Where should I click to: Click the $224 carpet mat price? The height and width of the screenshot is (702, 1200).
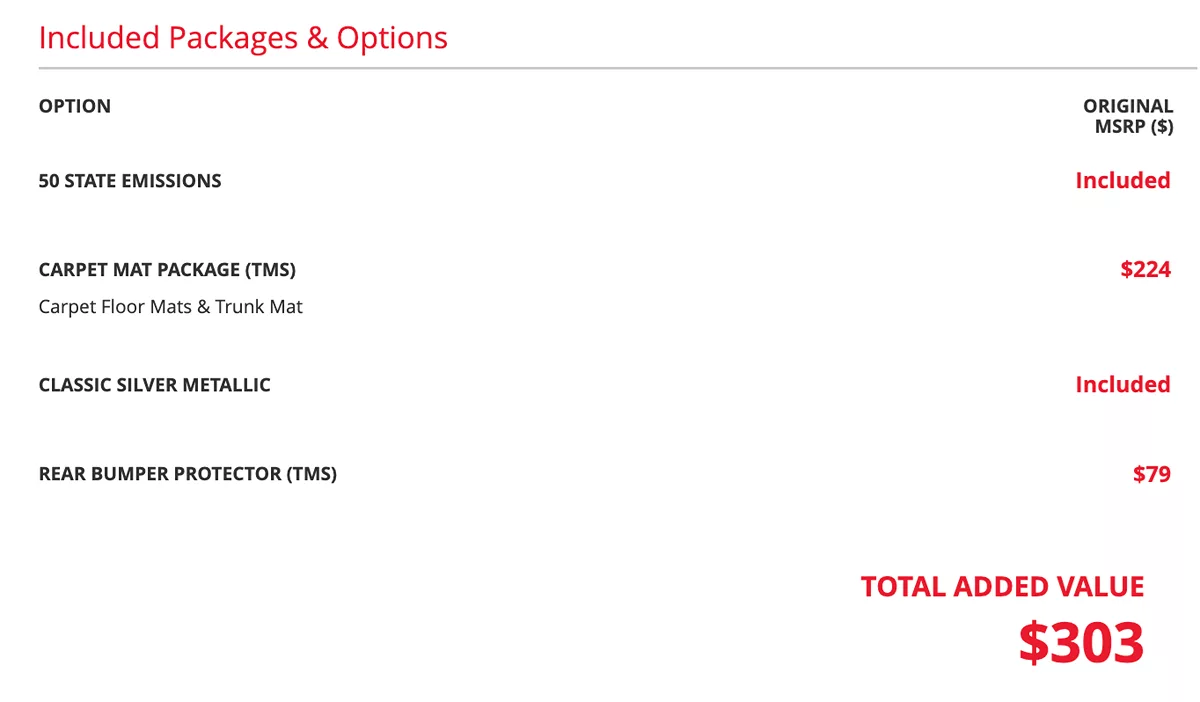(x=1145, y=270)
